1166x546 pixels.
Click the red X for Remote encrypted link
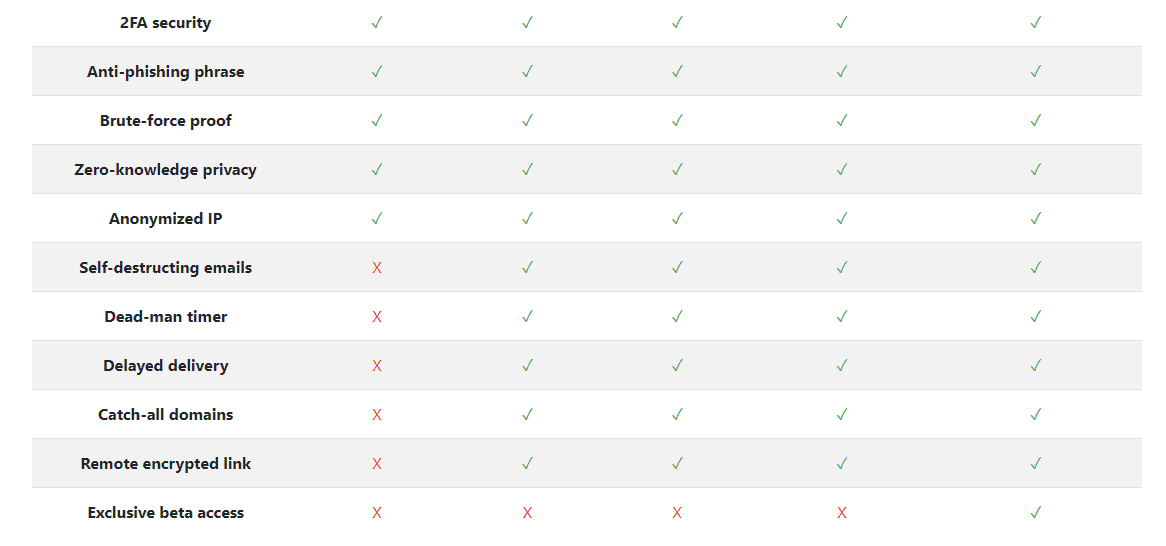(x=377, y=464)
